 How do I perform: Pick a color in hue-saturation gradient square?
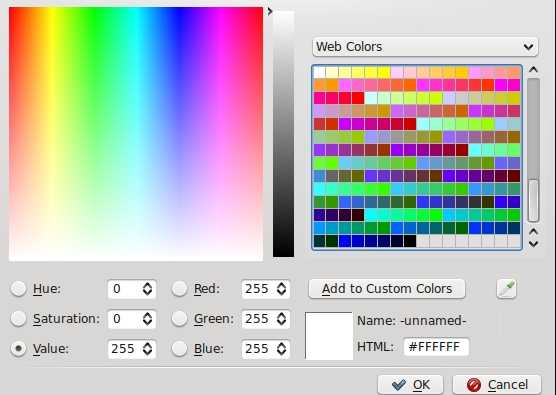click(136, 134)
